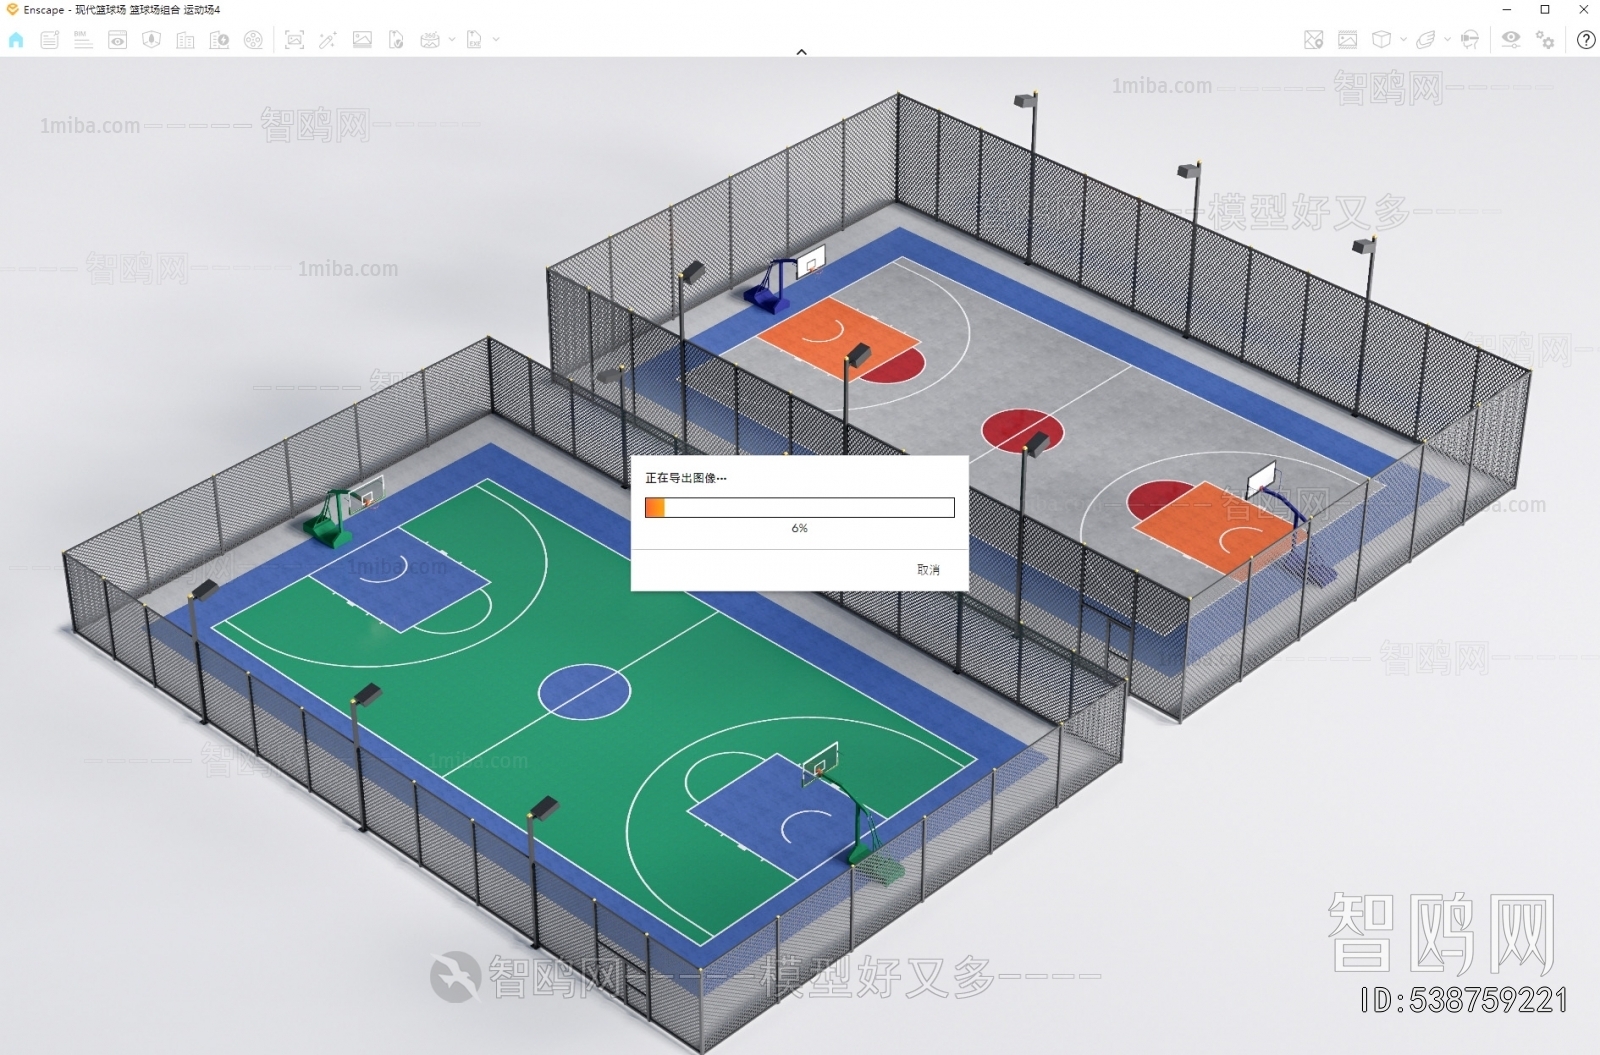
Task: Collapse the toolbar with the top arrow
Action: tap(800, 51)
